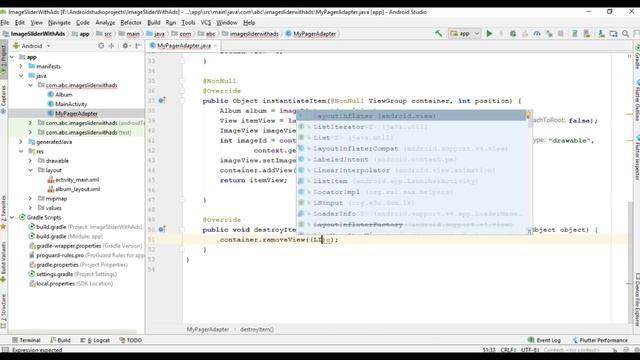Open the Terminal tool window
The height and width of the screenshot is (360, 640).
[26, 340]
